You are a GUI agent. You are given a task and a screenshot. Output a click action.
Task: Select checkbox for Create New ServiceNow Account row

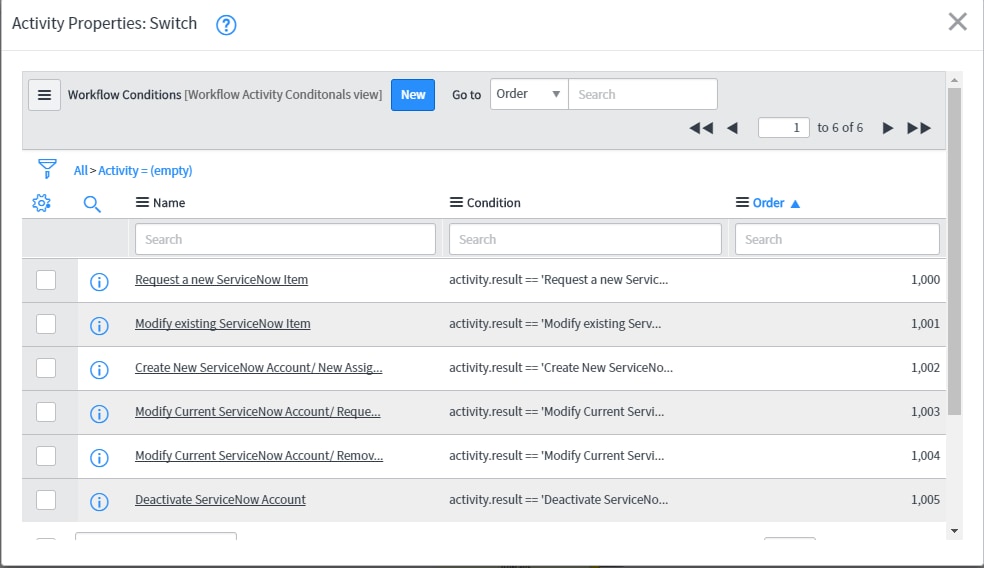pos(46,368)
